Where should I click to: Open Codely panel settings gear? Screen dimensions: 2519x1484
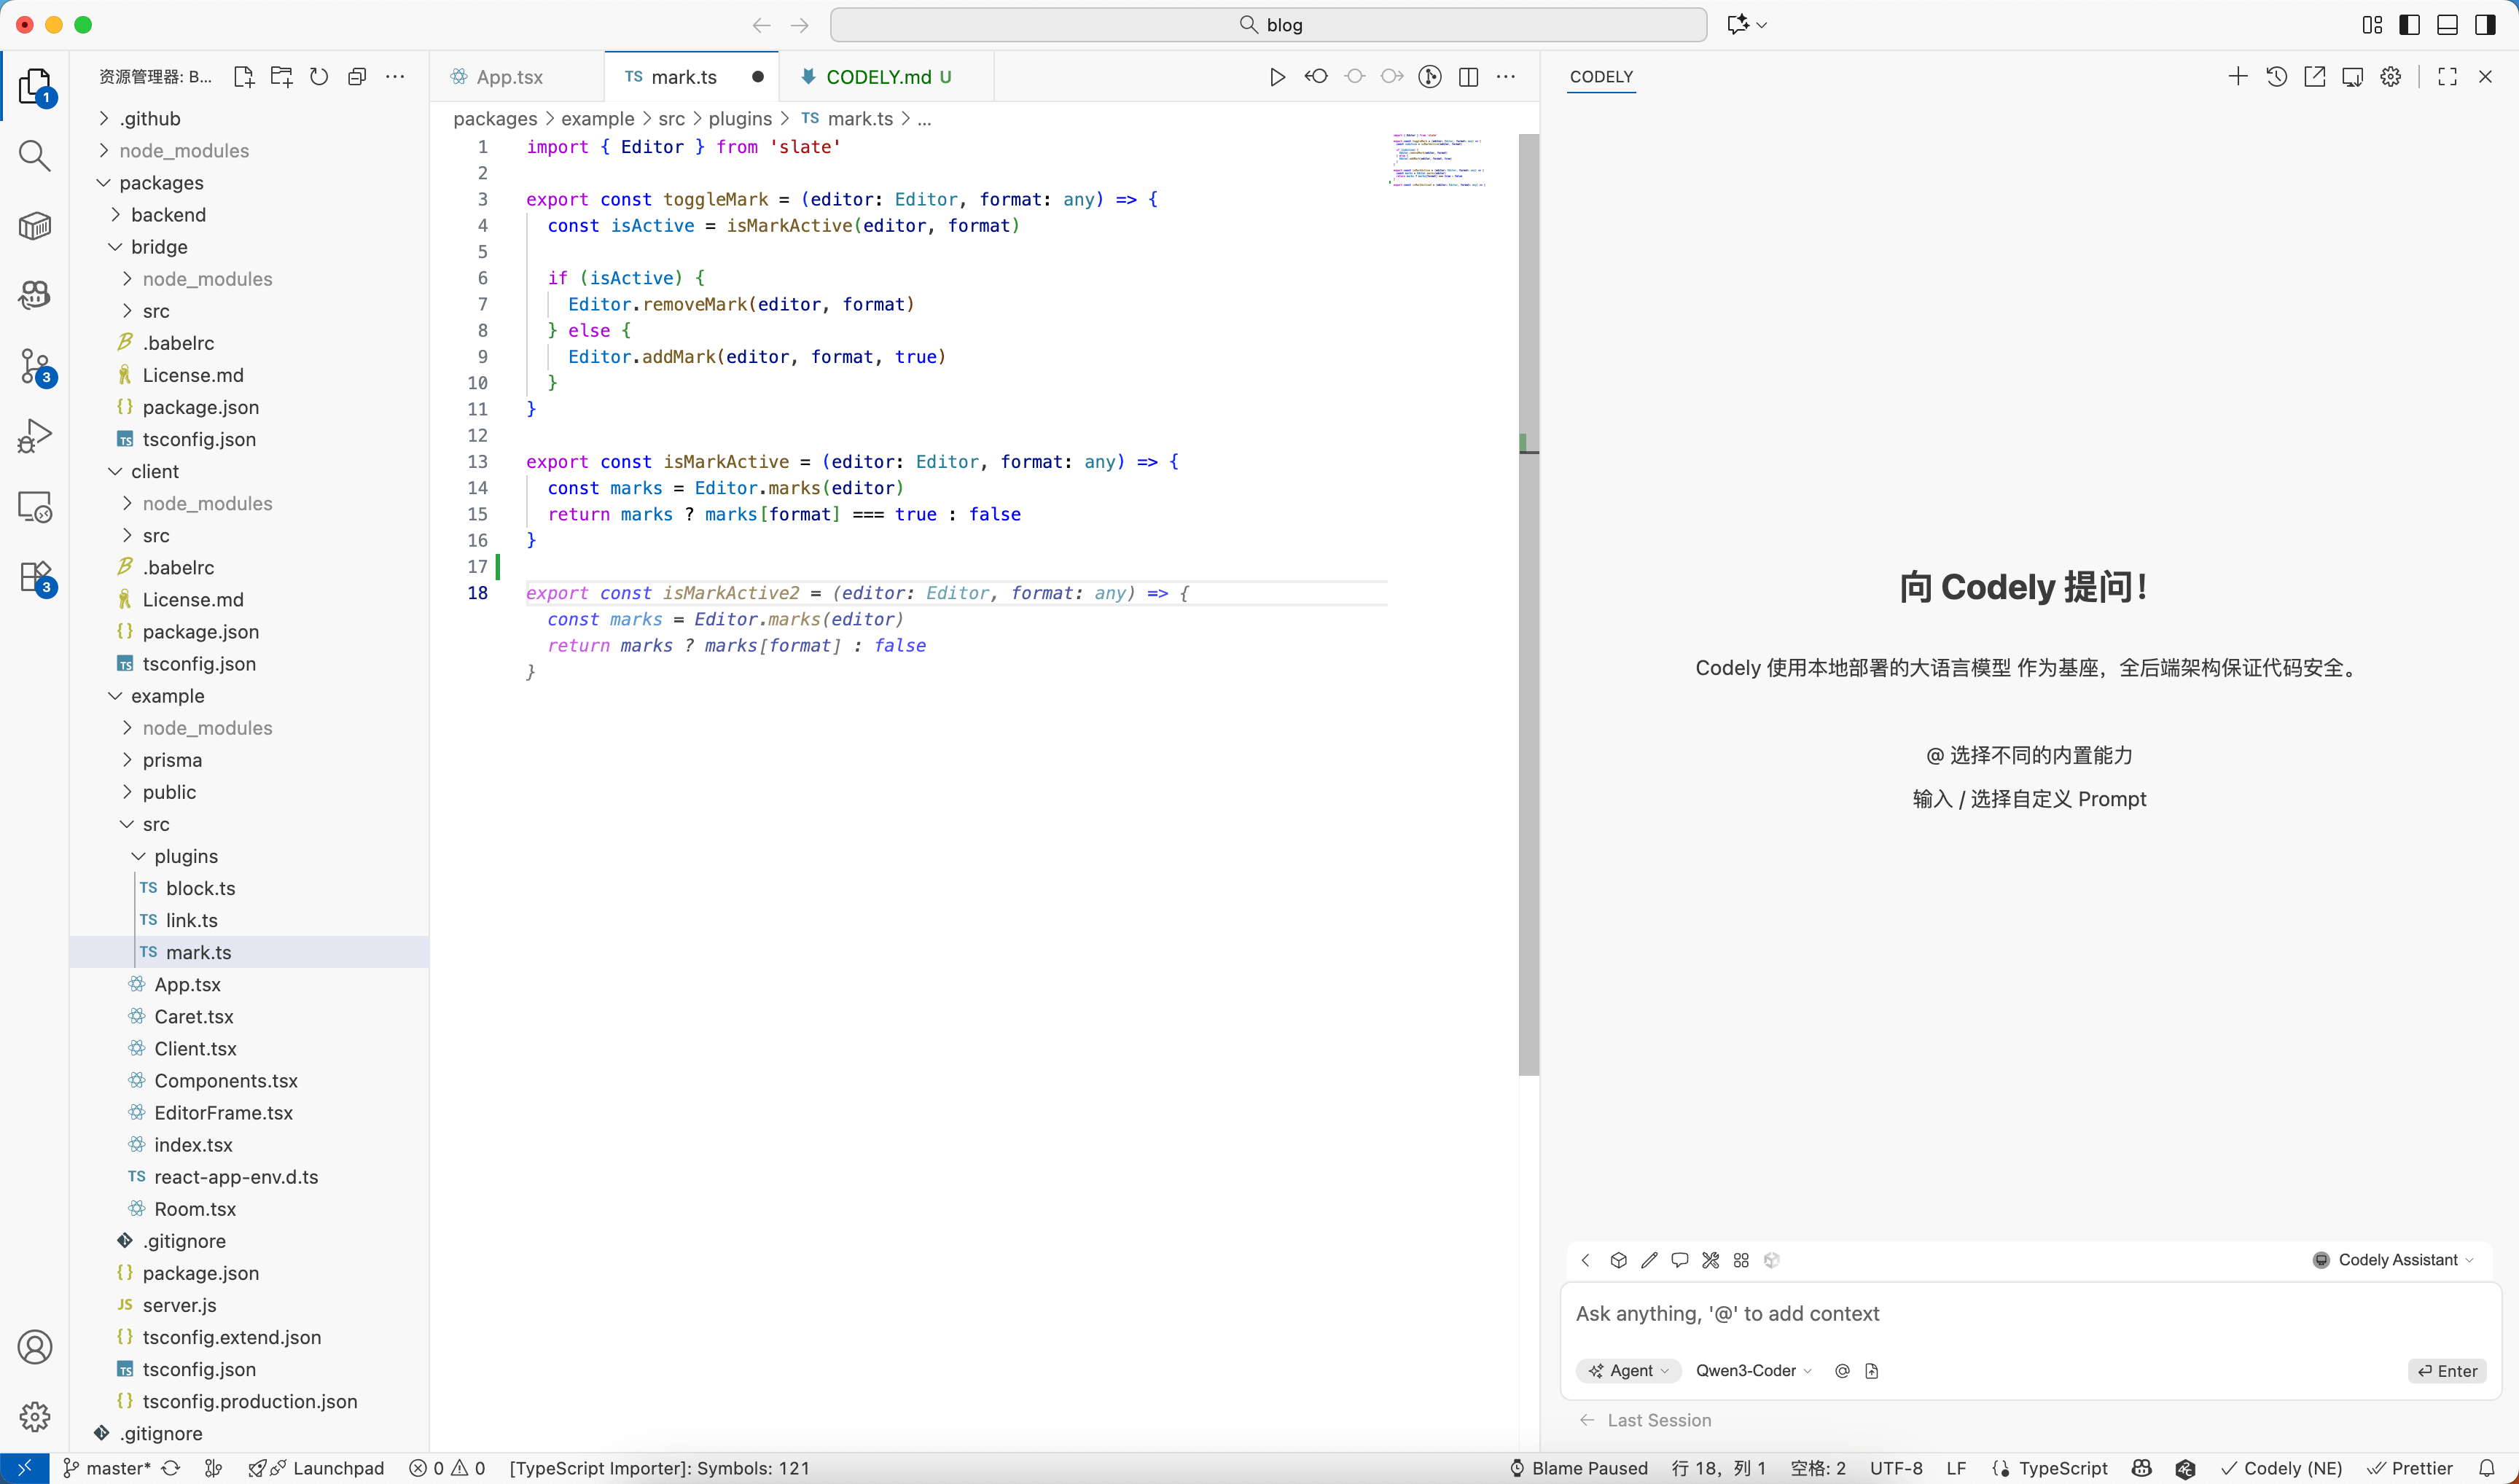point(2390,77)
